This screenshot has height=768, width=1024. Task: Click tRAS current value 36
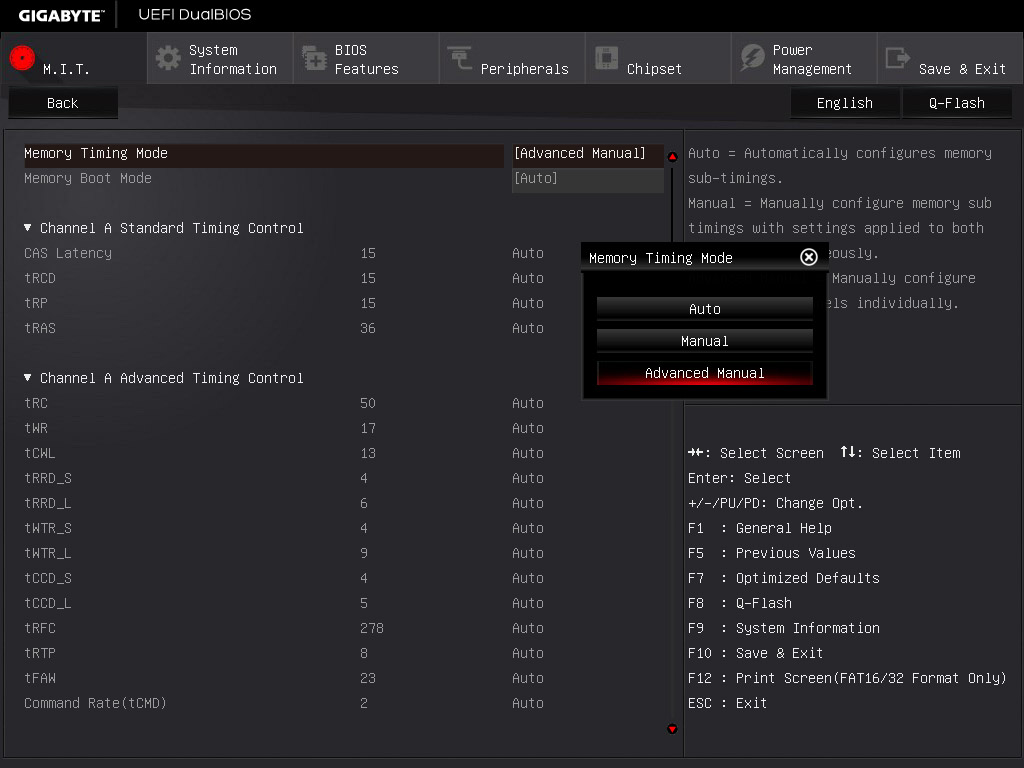368,328
